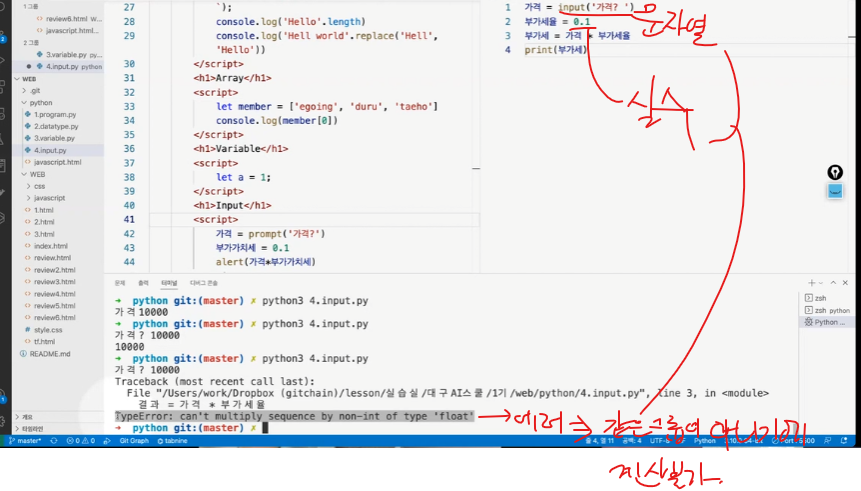Click the feedback icon in status bar
The height and width of the screenshot is (491, 861).
tap(828, 440)
